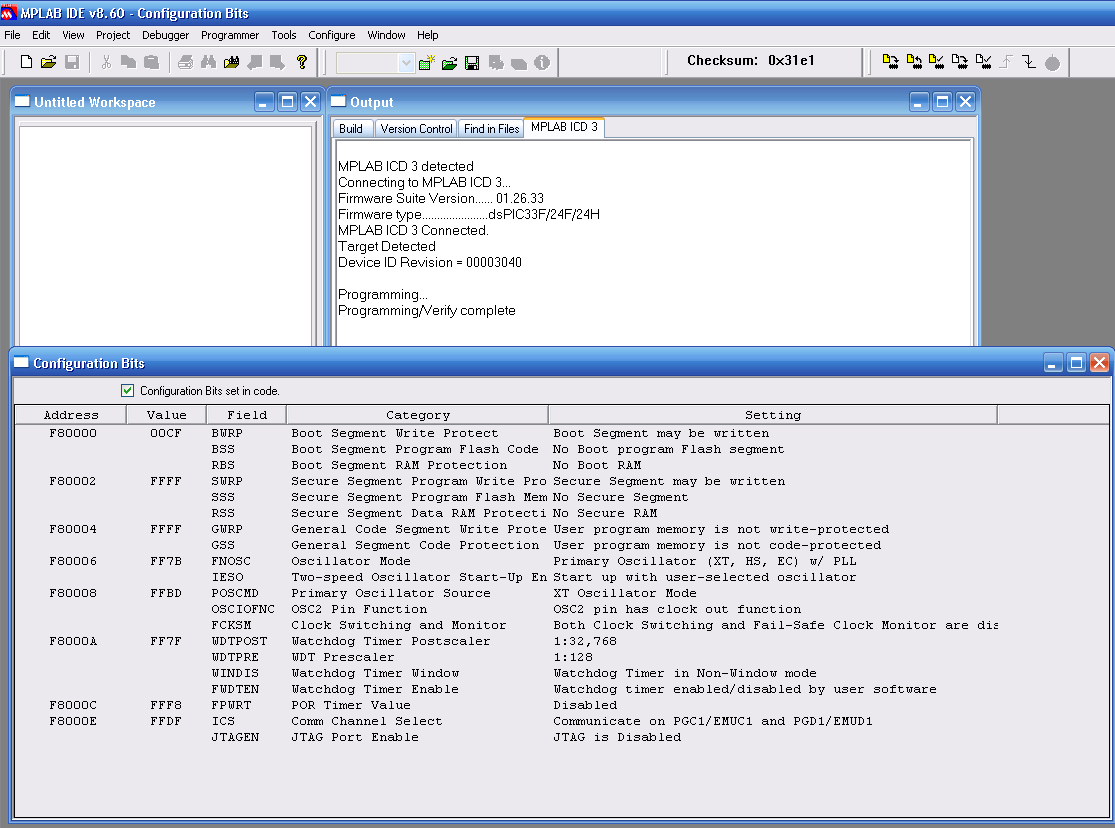Screen dimensions: 1115x828
Task: Click the '1:128' WDT prescaler setting
Action: click(573, 657)
